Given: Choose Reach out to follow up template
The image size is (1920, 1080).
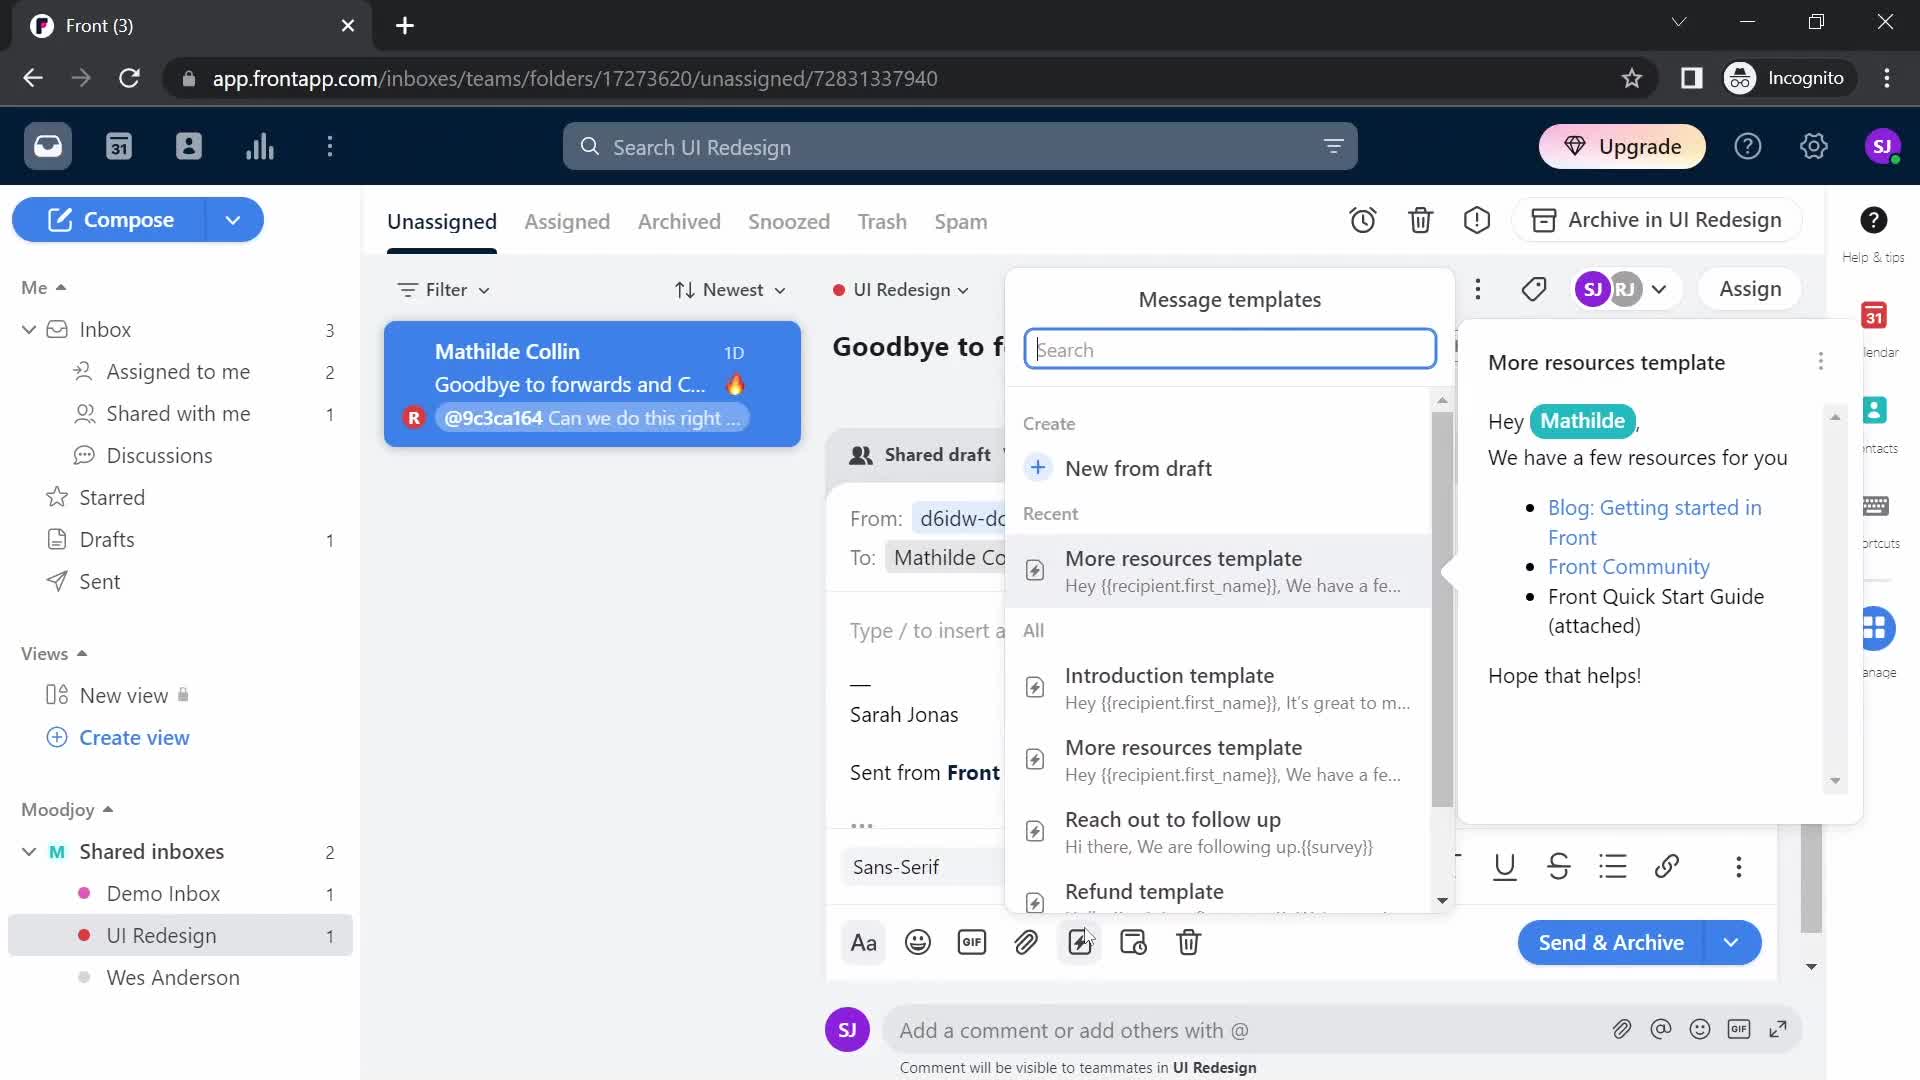Looking at the screenshot, I should point(1218,832).
